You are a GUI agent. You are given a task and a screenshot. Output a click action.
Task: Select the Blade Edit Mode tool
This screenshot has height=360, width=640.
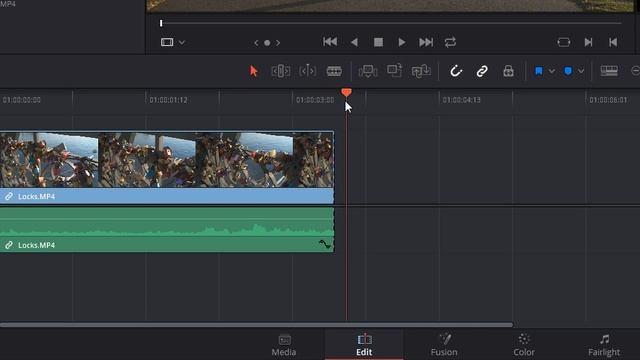334,71
